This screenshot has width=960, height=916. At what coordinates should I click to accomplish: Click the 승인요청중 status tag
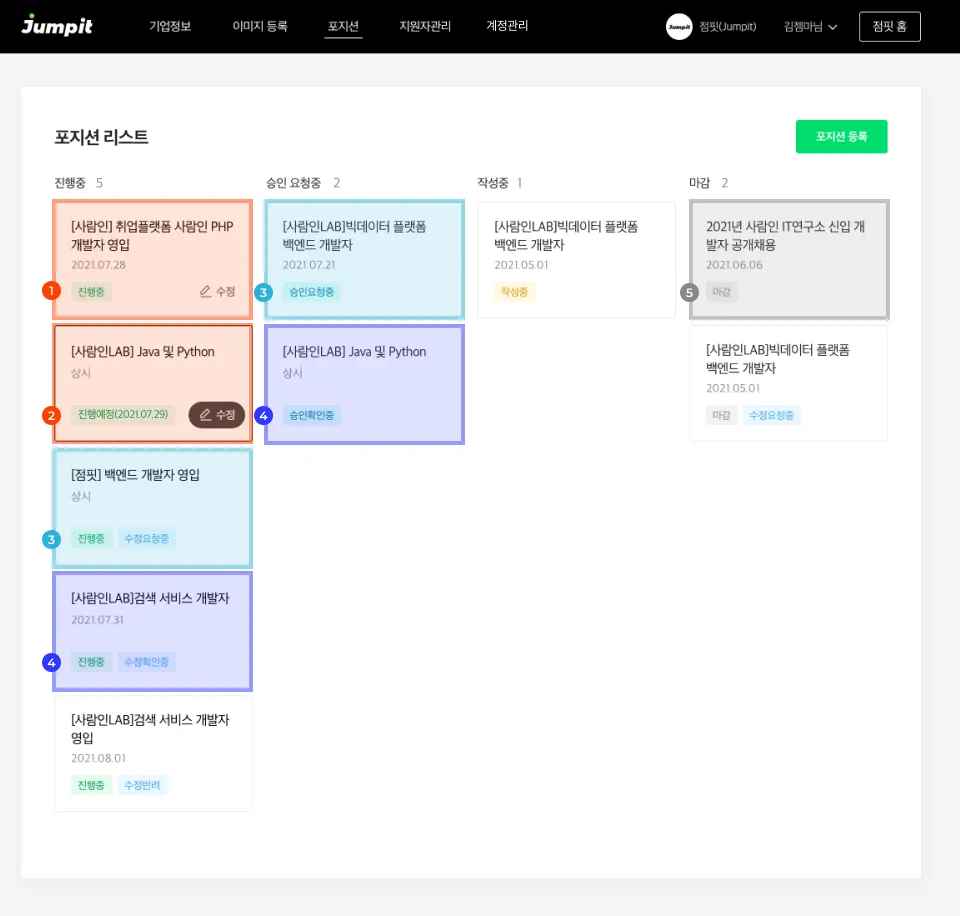click(312, 292)
